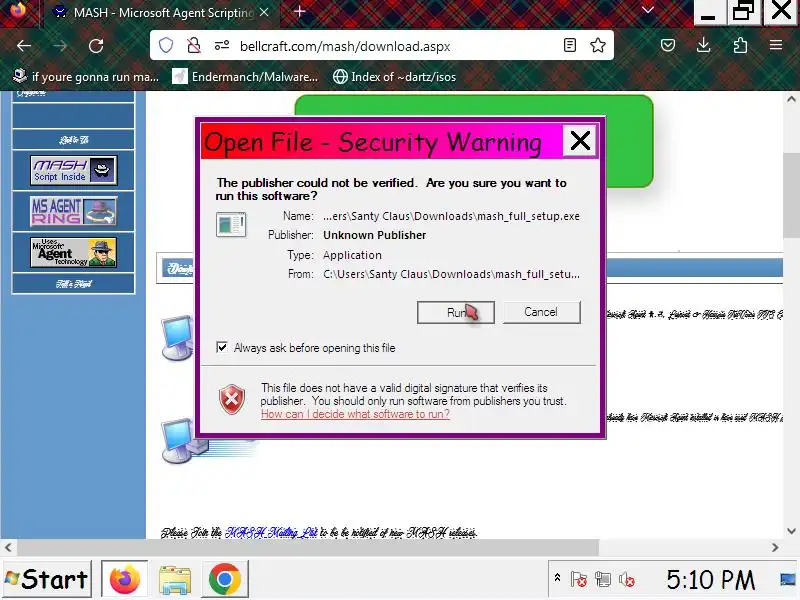Cancel the Open File security warning
800x600 pixels.
click(541, 312)
